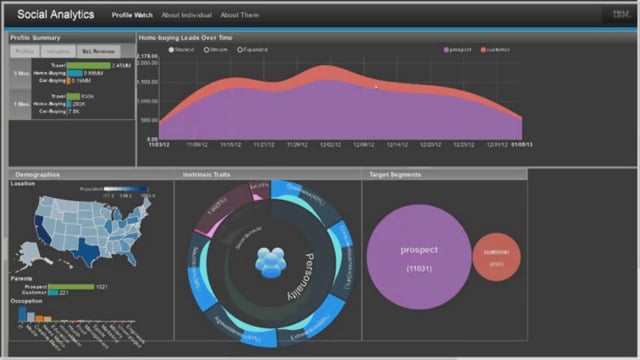This screenshot has height=360, width=640.
Task: Click the Occupation label in Demographics
Action: click(x=26, y=301)
